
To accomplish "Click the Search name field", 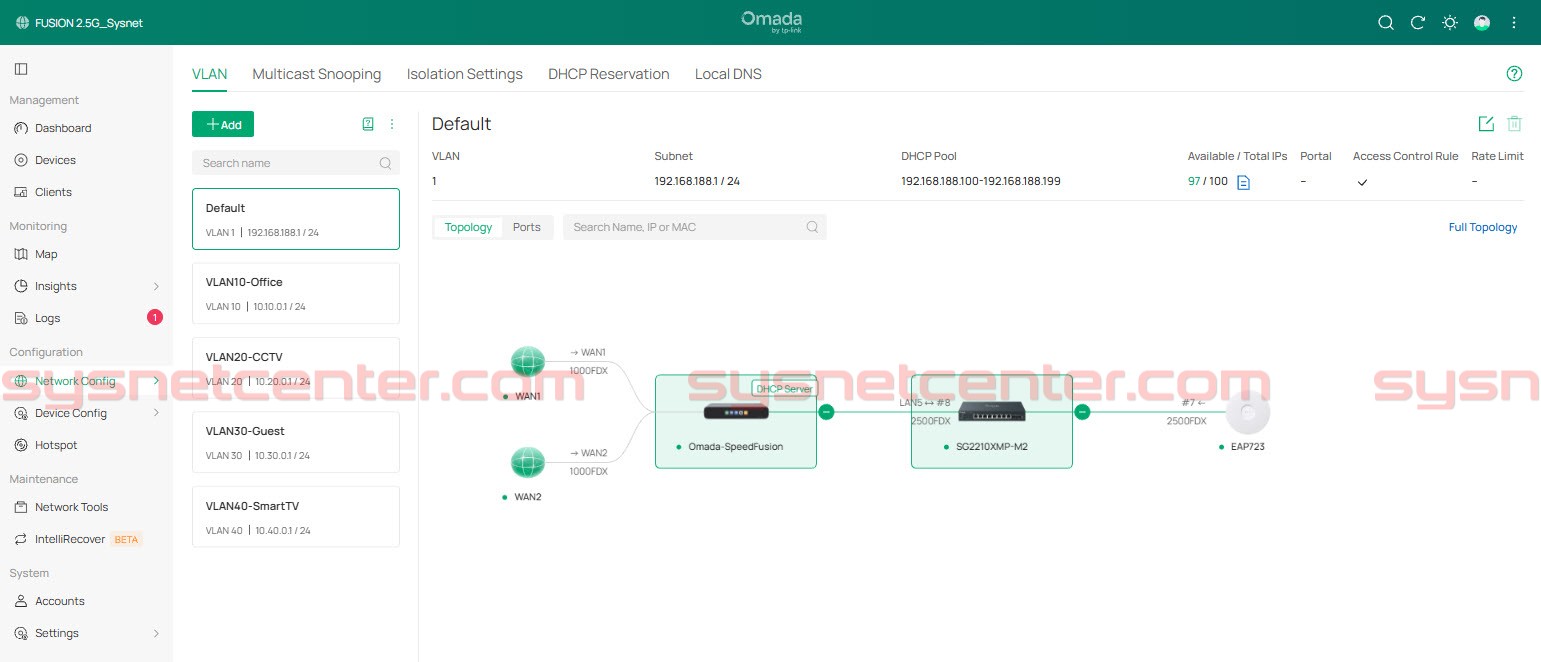I will click(x=296, y=163).
